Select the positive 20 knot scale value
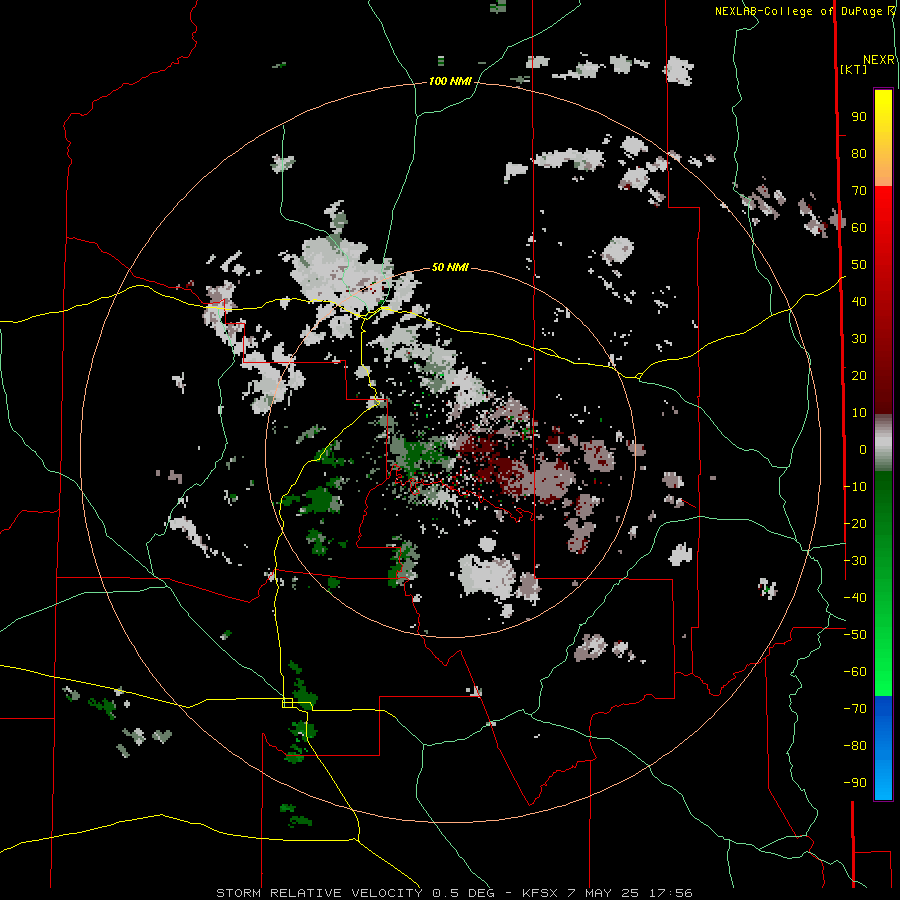The height and width of the screenshot is (900, 900). tap(859, 376)
